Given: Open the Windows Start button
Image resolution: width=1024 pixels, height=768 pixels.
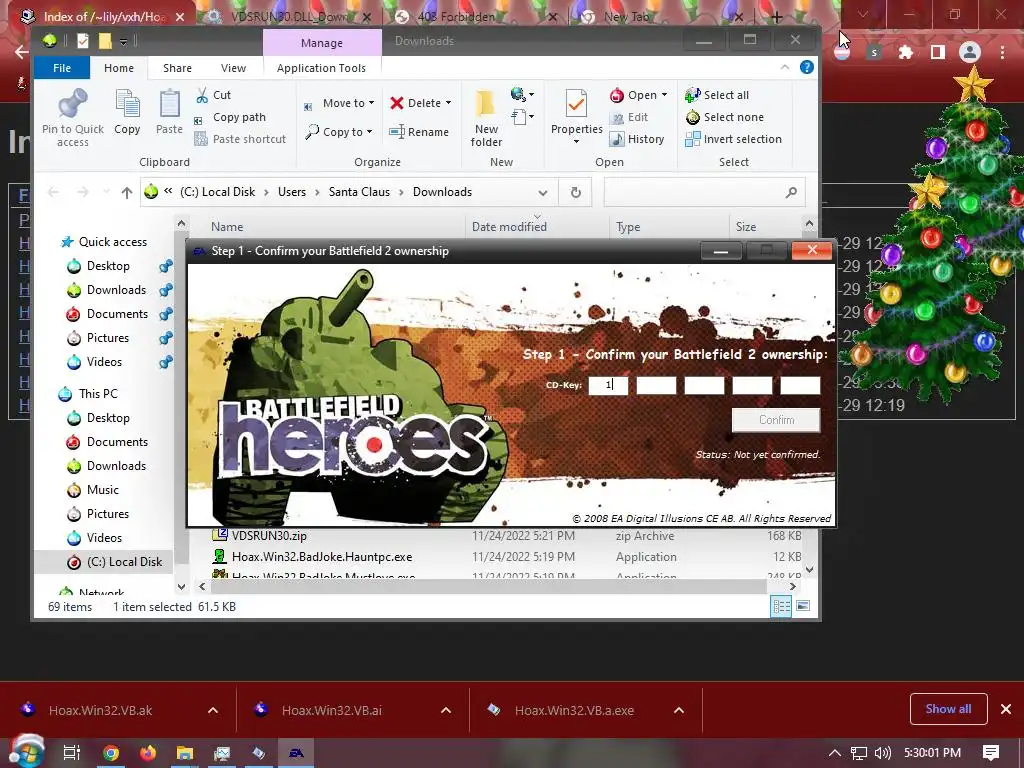Looking at the screenshot, I should pos(25,752).
